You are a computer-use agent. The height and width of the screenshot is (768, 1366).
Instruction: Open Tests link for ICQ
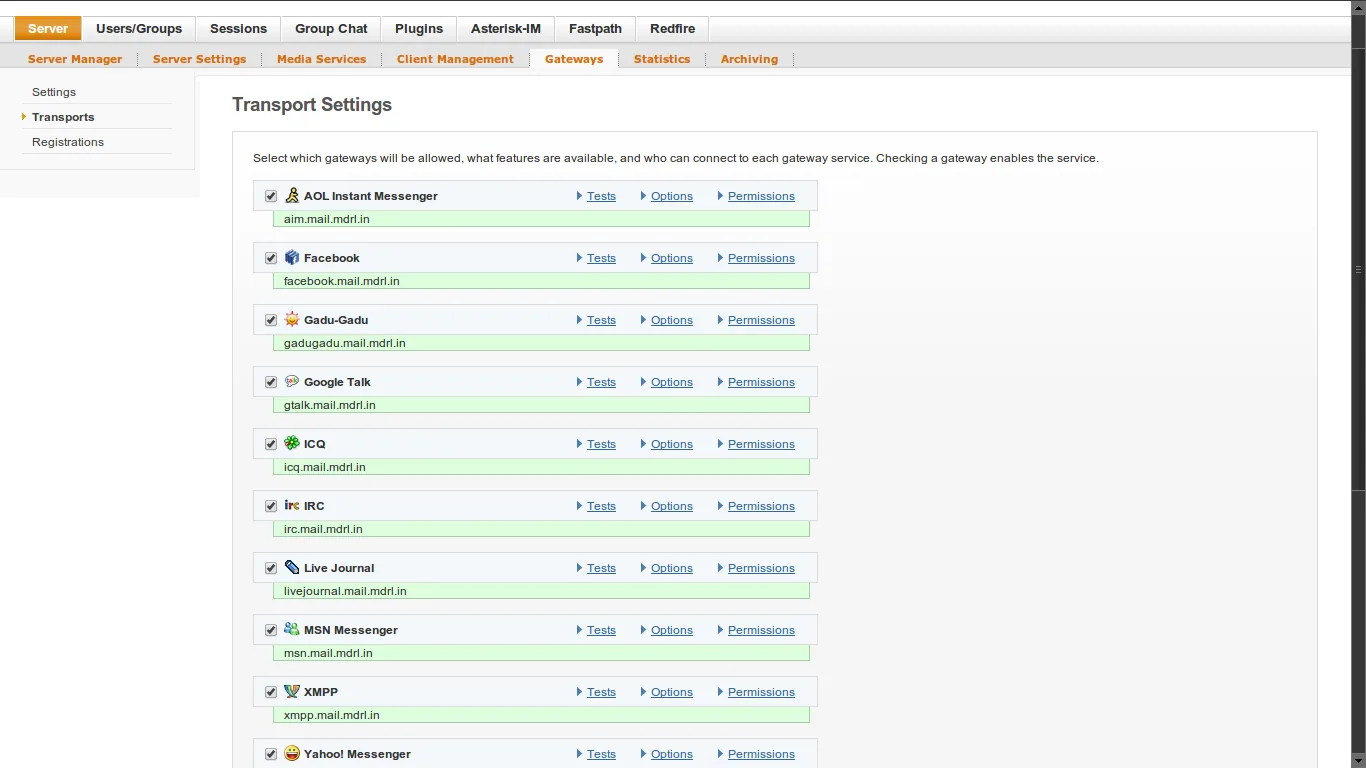click(x=601, y=444)
